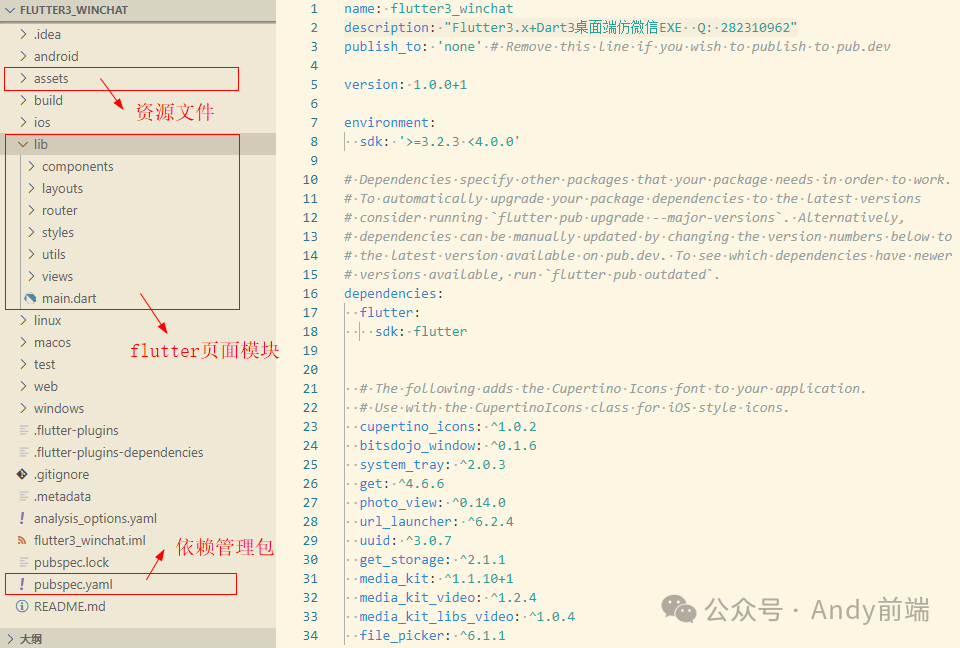Click the 'environment' key on line 7
Viewport: 960px width, 648px height.
[386, 122]
